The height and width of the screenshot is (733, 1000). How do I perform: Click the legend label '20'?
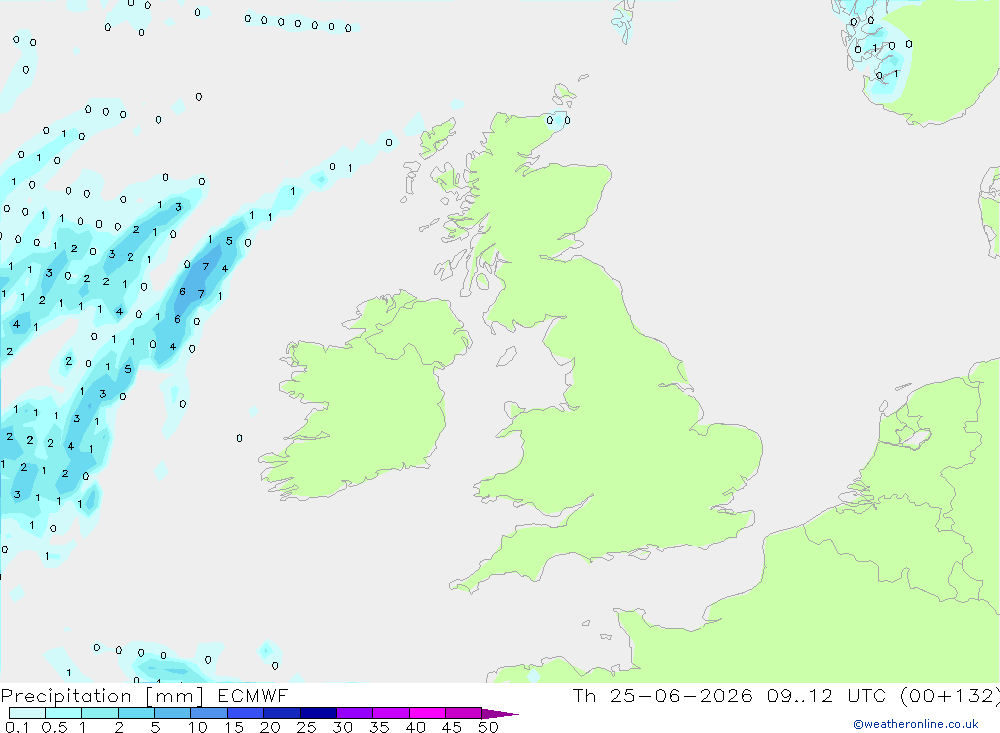point(270,727)
